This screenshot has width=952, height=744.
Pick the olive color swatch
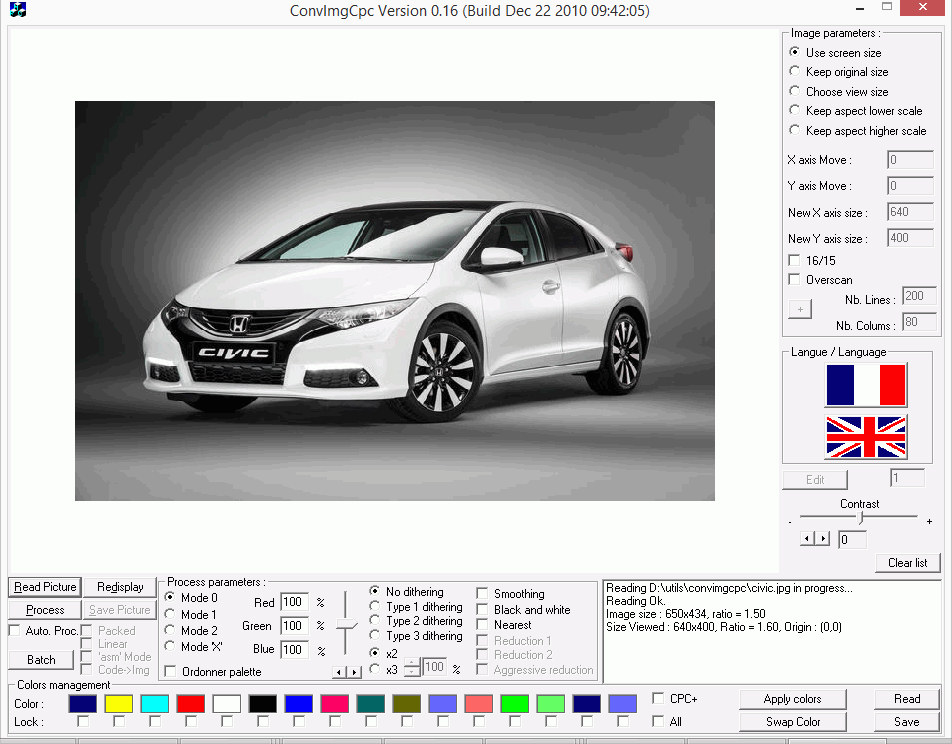point(407,703)
